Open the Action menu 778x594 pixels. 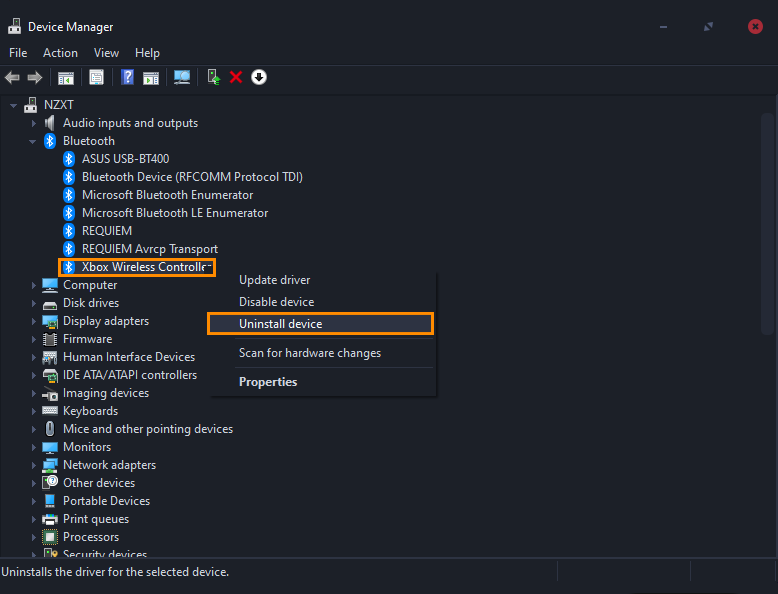[60, 53]
